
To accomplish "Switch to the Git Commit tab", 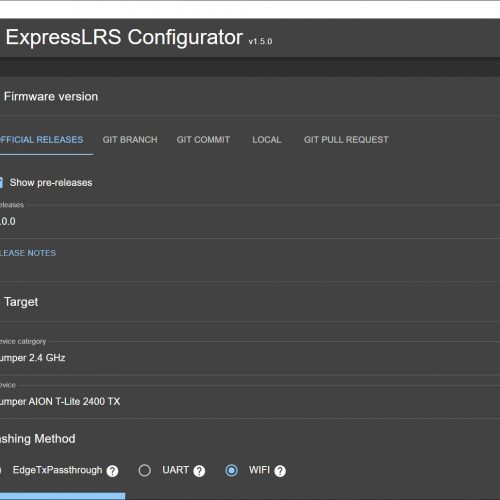I will pyautogui.click(x=203, y=140).
